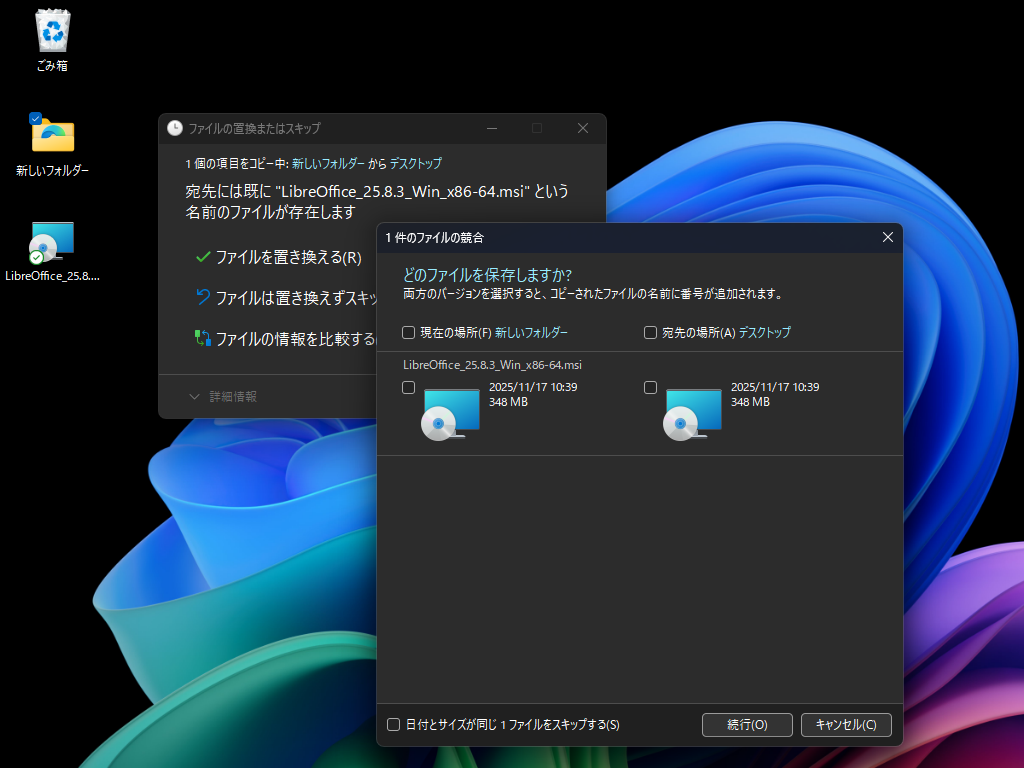The image size is (1024, 768).
Task: Choose ファイルを置き換える(R) option
Action: pos(279,257)
